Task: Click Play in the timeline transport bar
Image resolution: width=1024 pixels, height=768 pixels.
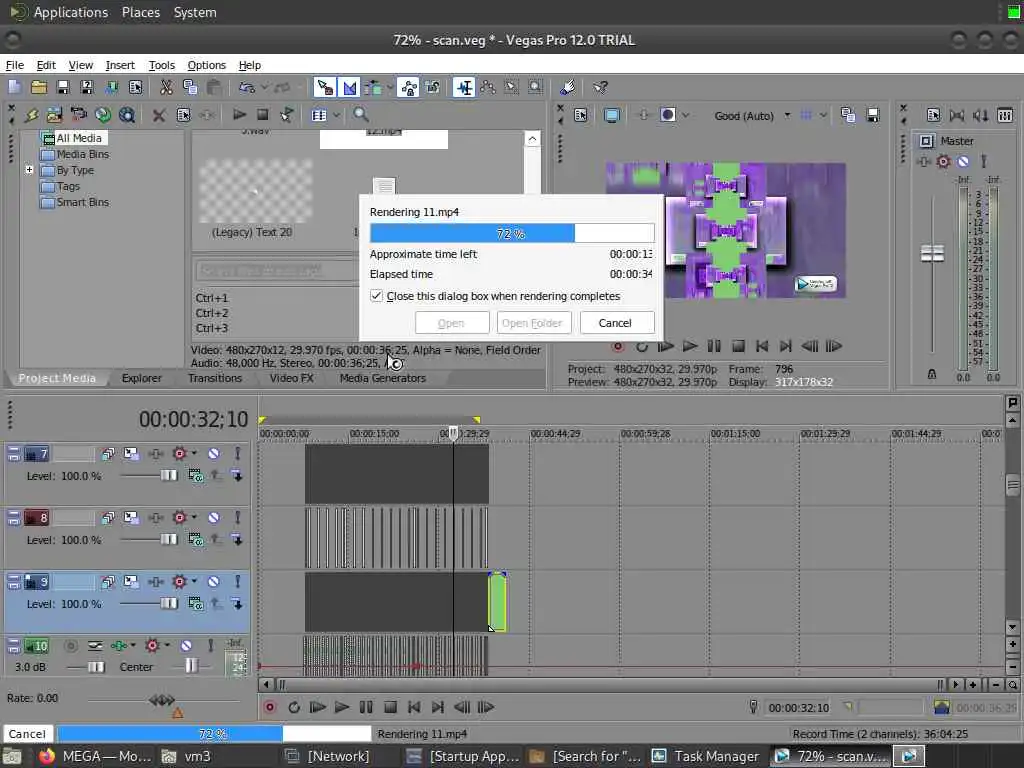Action: click(x=342, y=707)
